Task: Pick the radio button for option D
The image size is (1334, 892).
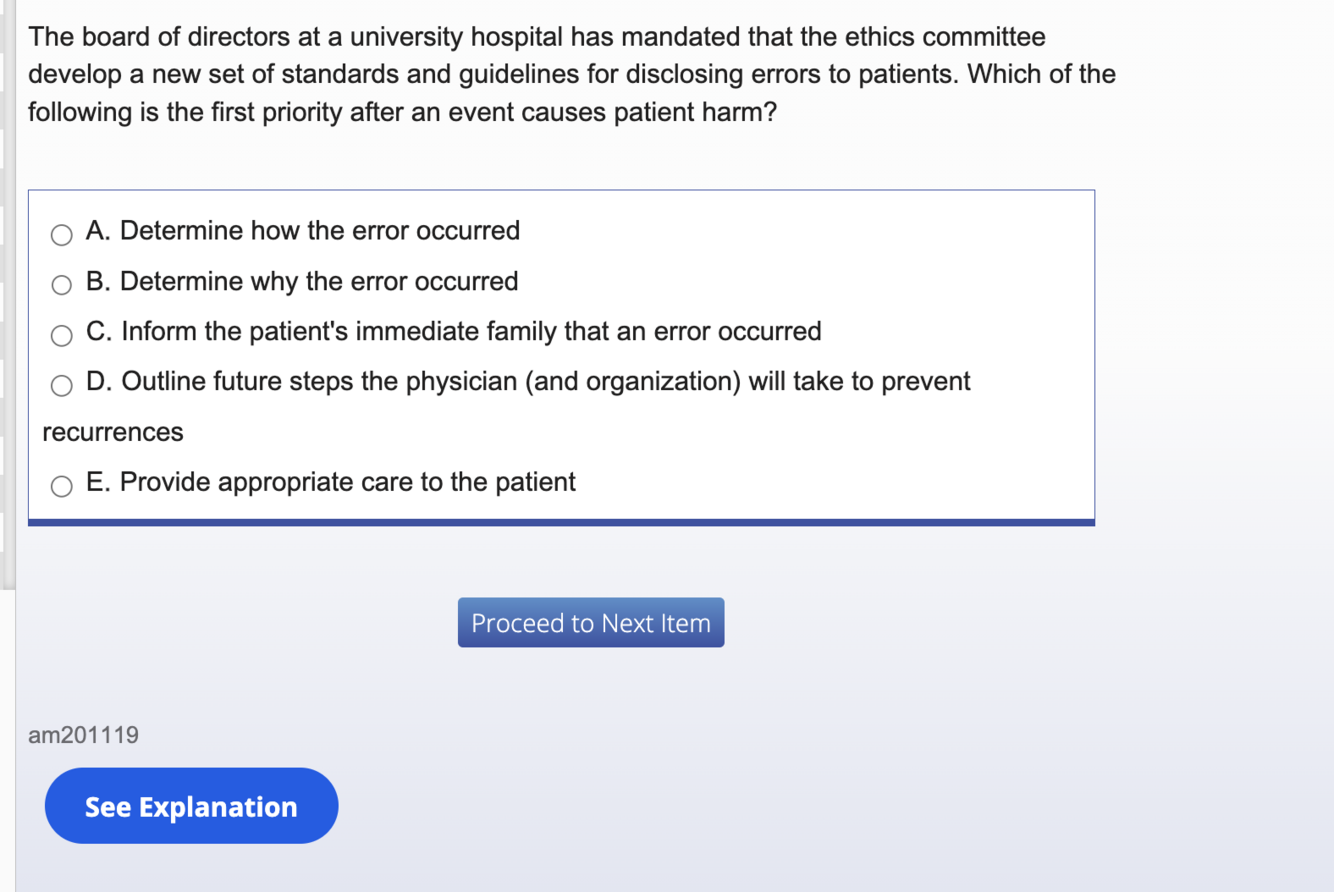Action: [62, 386]
